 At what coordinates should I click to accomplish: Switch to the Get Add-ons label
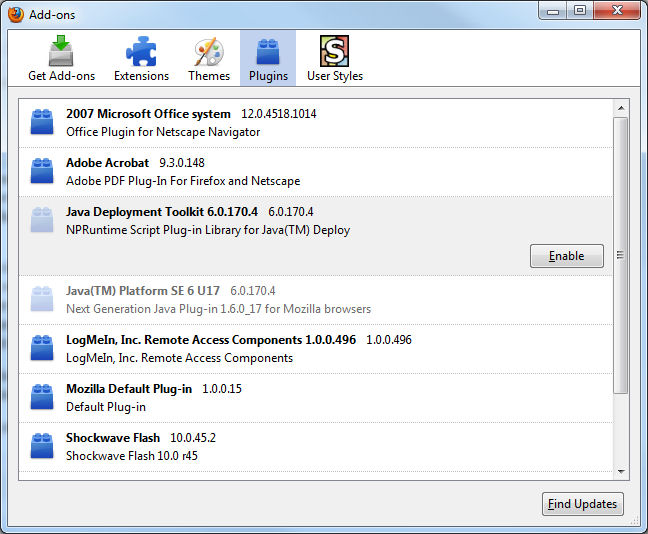[x=62, y=76]
